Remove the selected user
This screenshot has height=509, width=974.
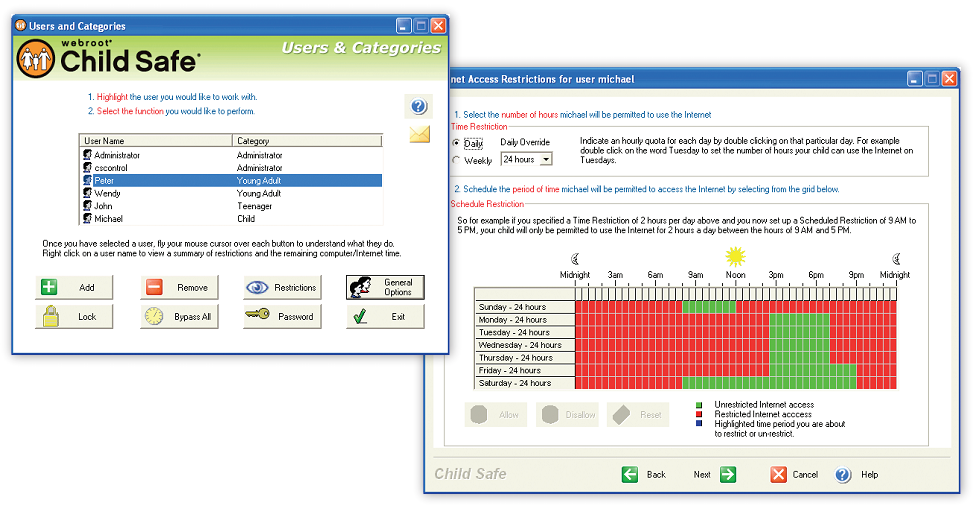180,287
